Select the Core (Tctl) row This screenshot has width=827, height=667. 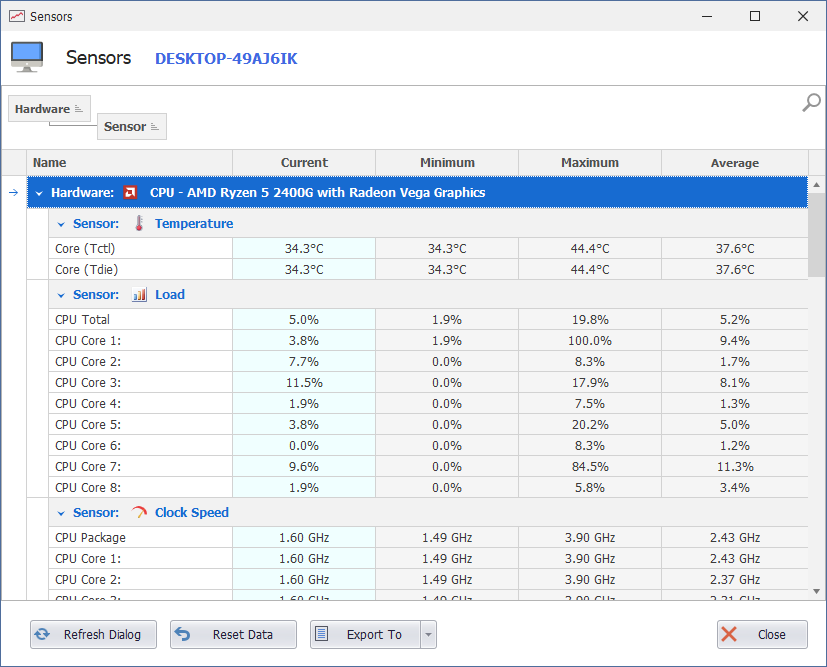pyautogui.click(x=428, y=248)
